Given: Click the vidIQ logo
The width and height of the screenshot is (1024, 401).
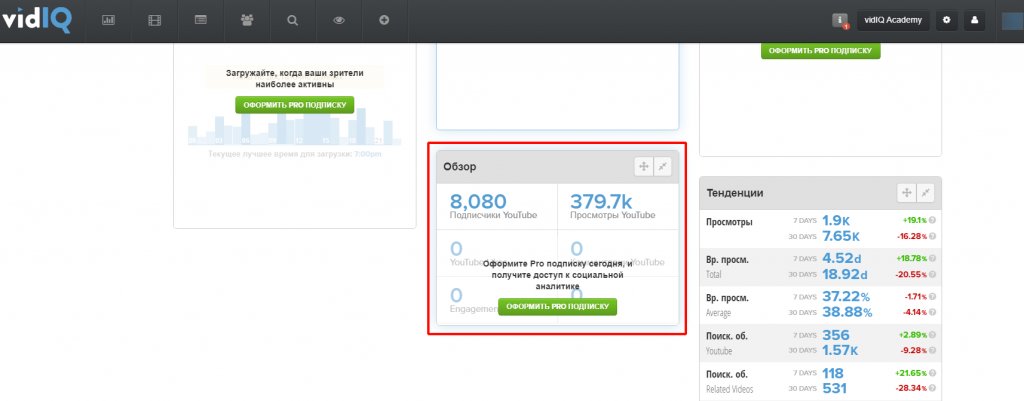Looking at the screenshot, I should coord(36,20).
